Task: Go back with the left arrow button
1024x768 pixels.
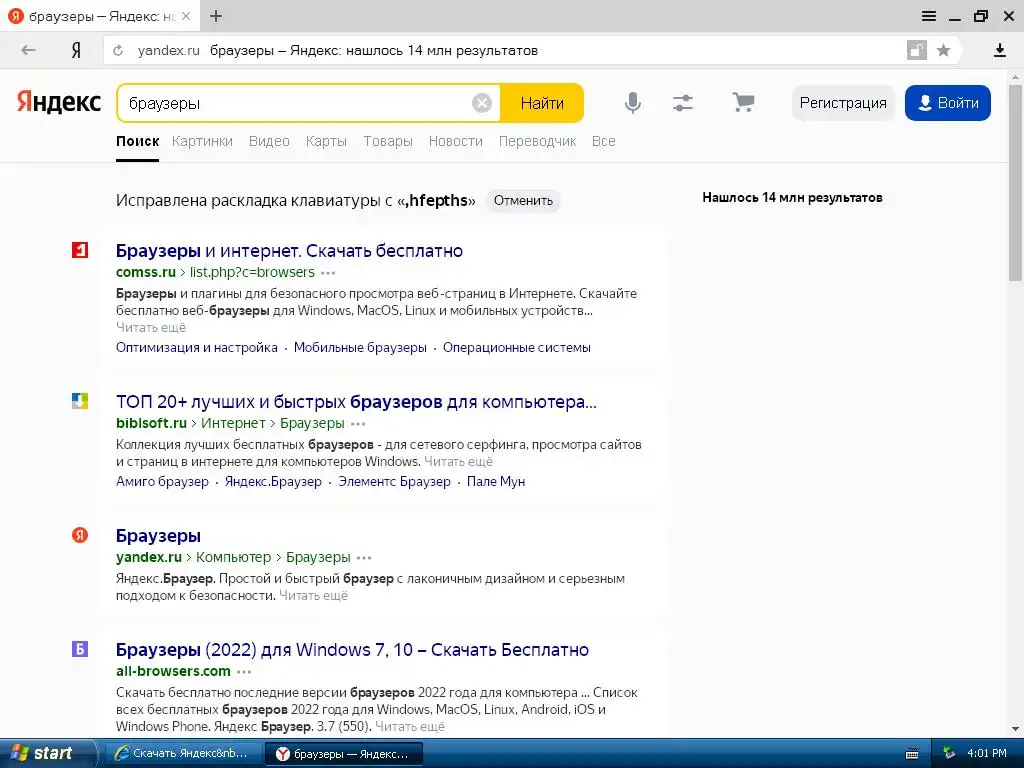Action: point(27,50)
